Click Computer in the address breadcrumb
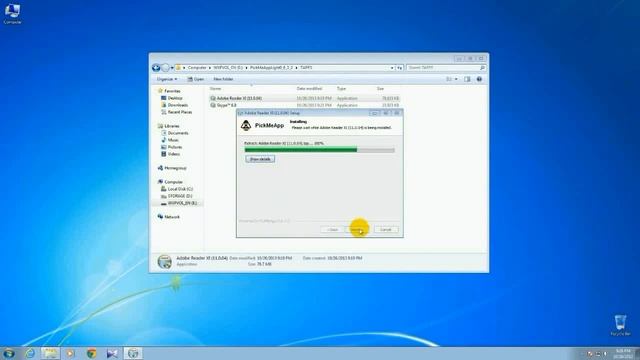The image size is (640, 360). click(197, 68)
